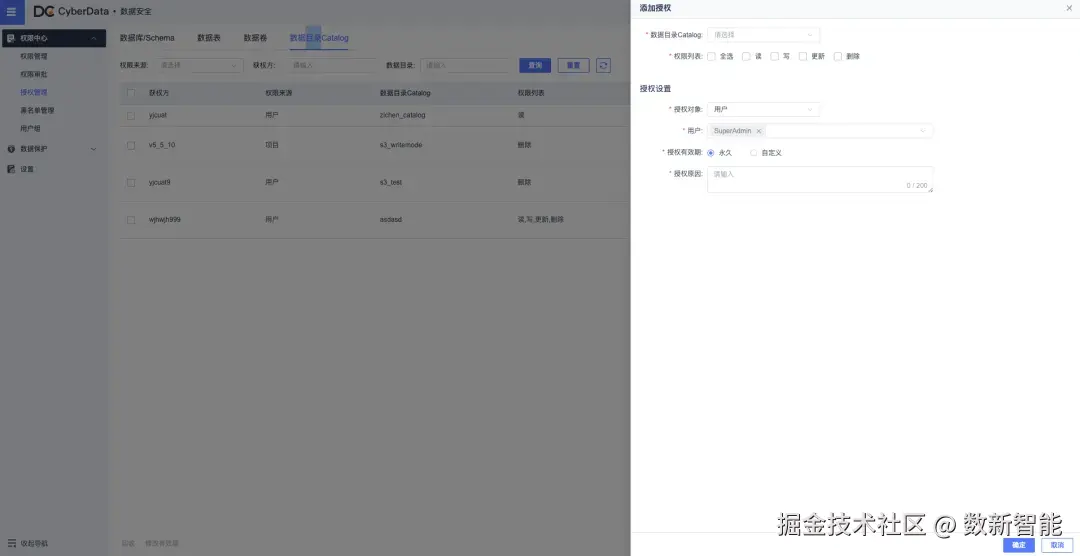1080x556 pixels.
Task: Remove the SuperAdmin tag via its x
Action: [x=759, y=131]
